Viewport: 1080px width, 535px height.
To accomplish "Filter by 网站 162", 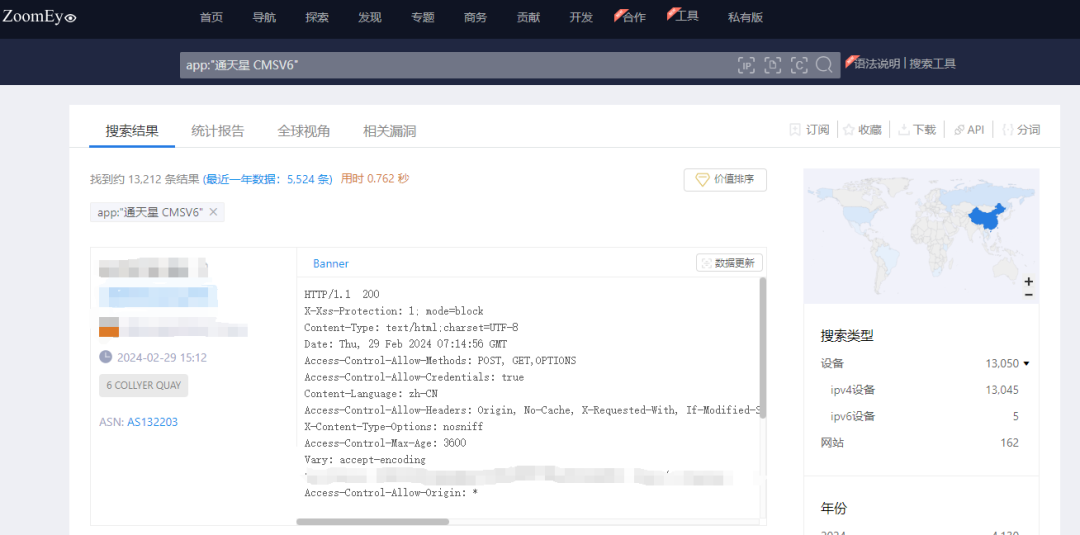I will (920, 443).
